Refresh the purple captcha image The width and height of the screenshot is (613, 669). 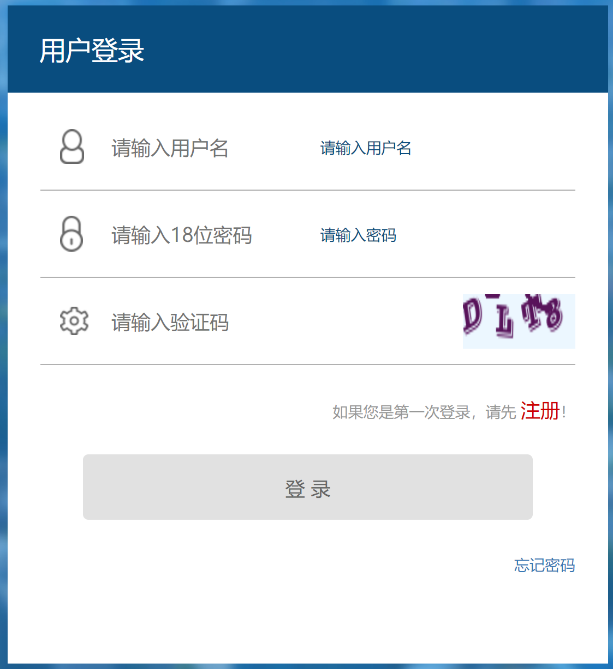[519, 321]
